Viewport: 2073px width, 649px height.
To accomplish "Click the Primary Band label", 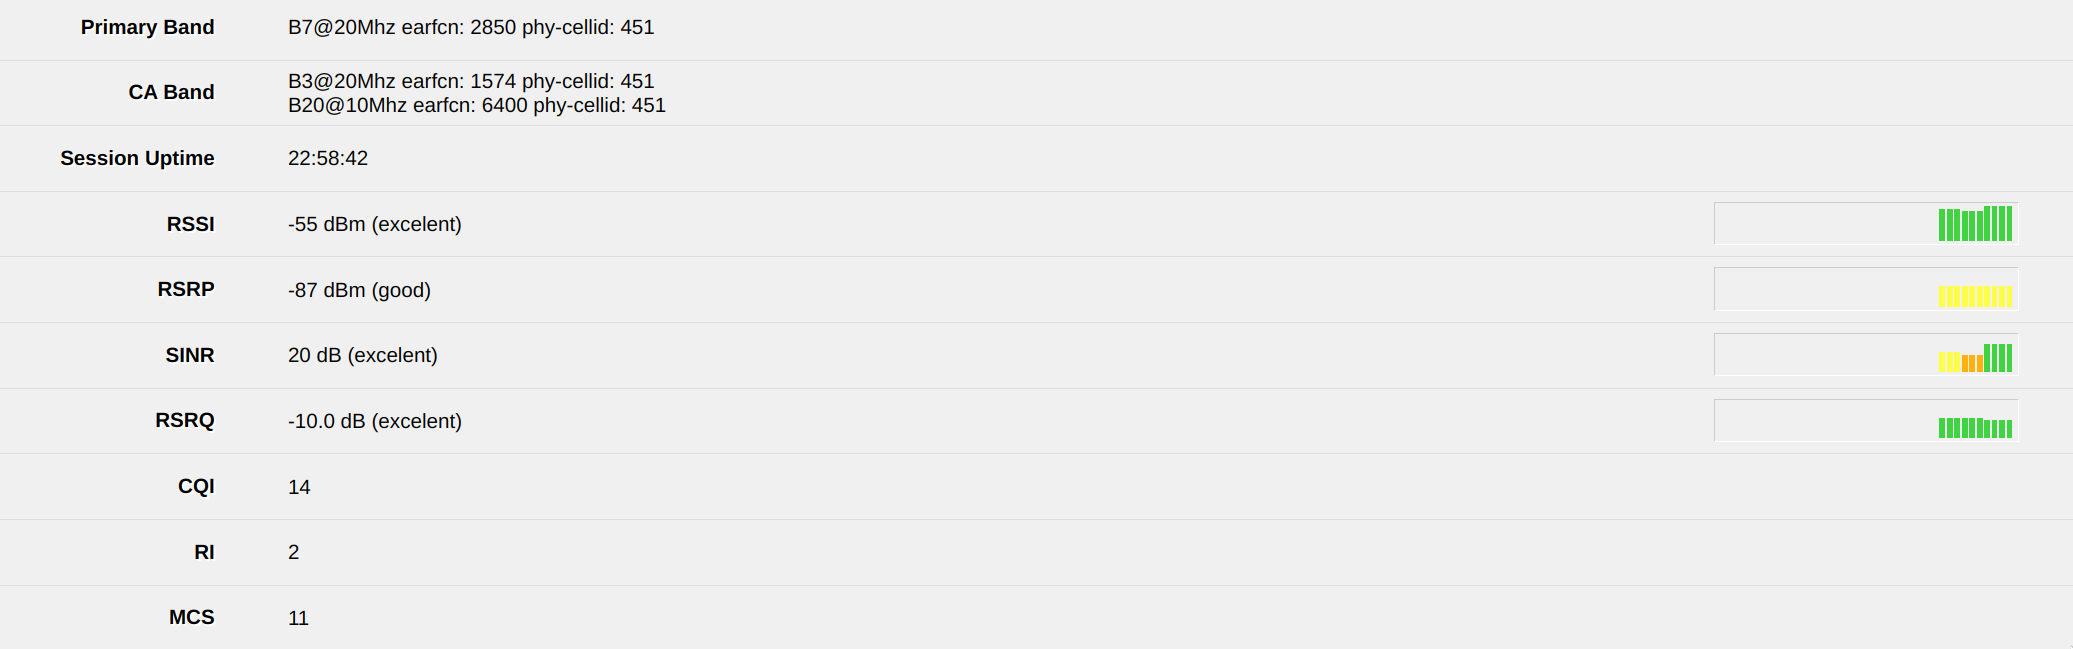I will coord(147,27).
